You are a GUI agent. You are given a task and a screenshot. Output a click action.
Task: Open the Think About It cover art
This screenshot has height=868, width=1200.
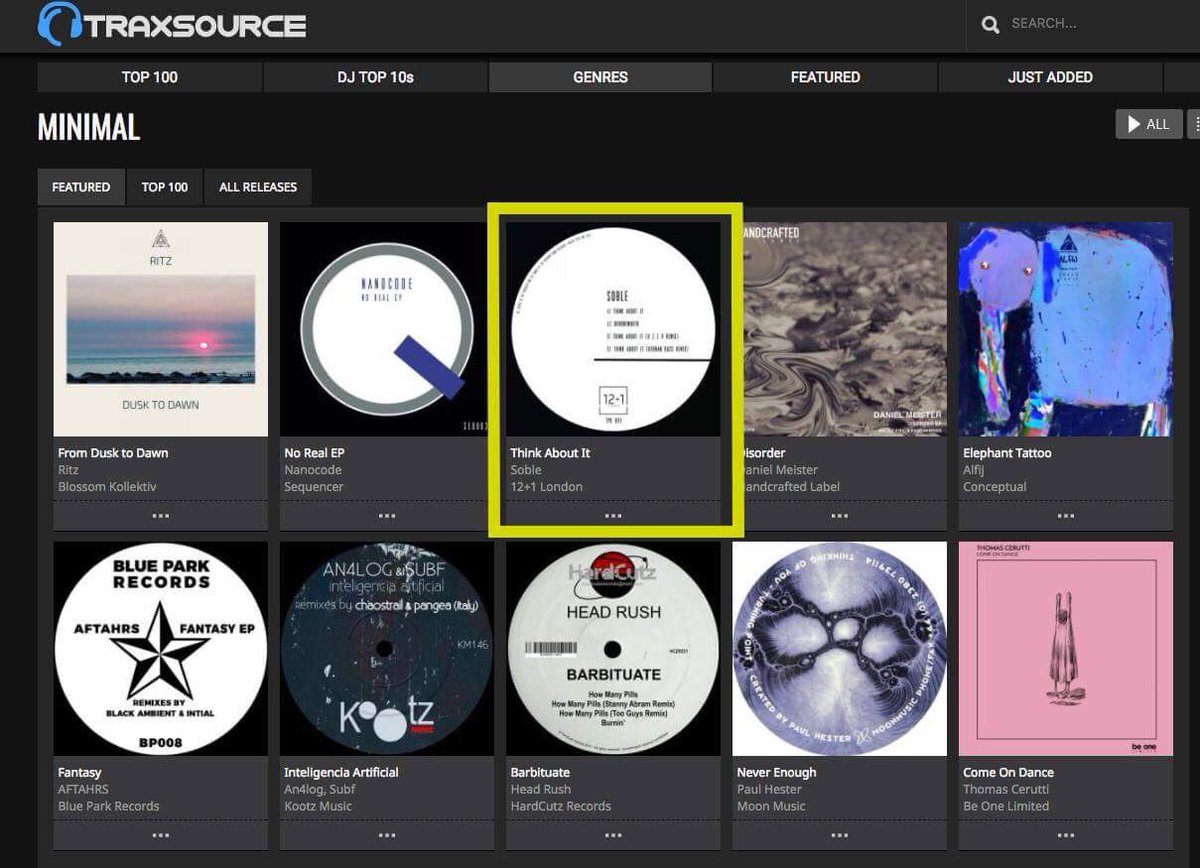613,329
